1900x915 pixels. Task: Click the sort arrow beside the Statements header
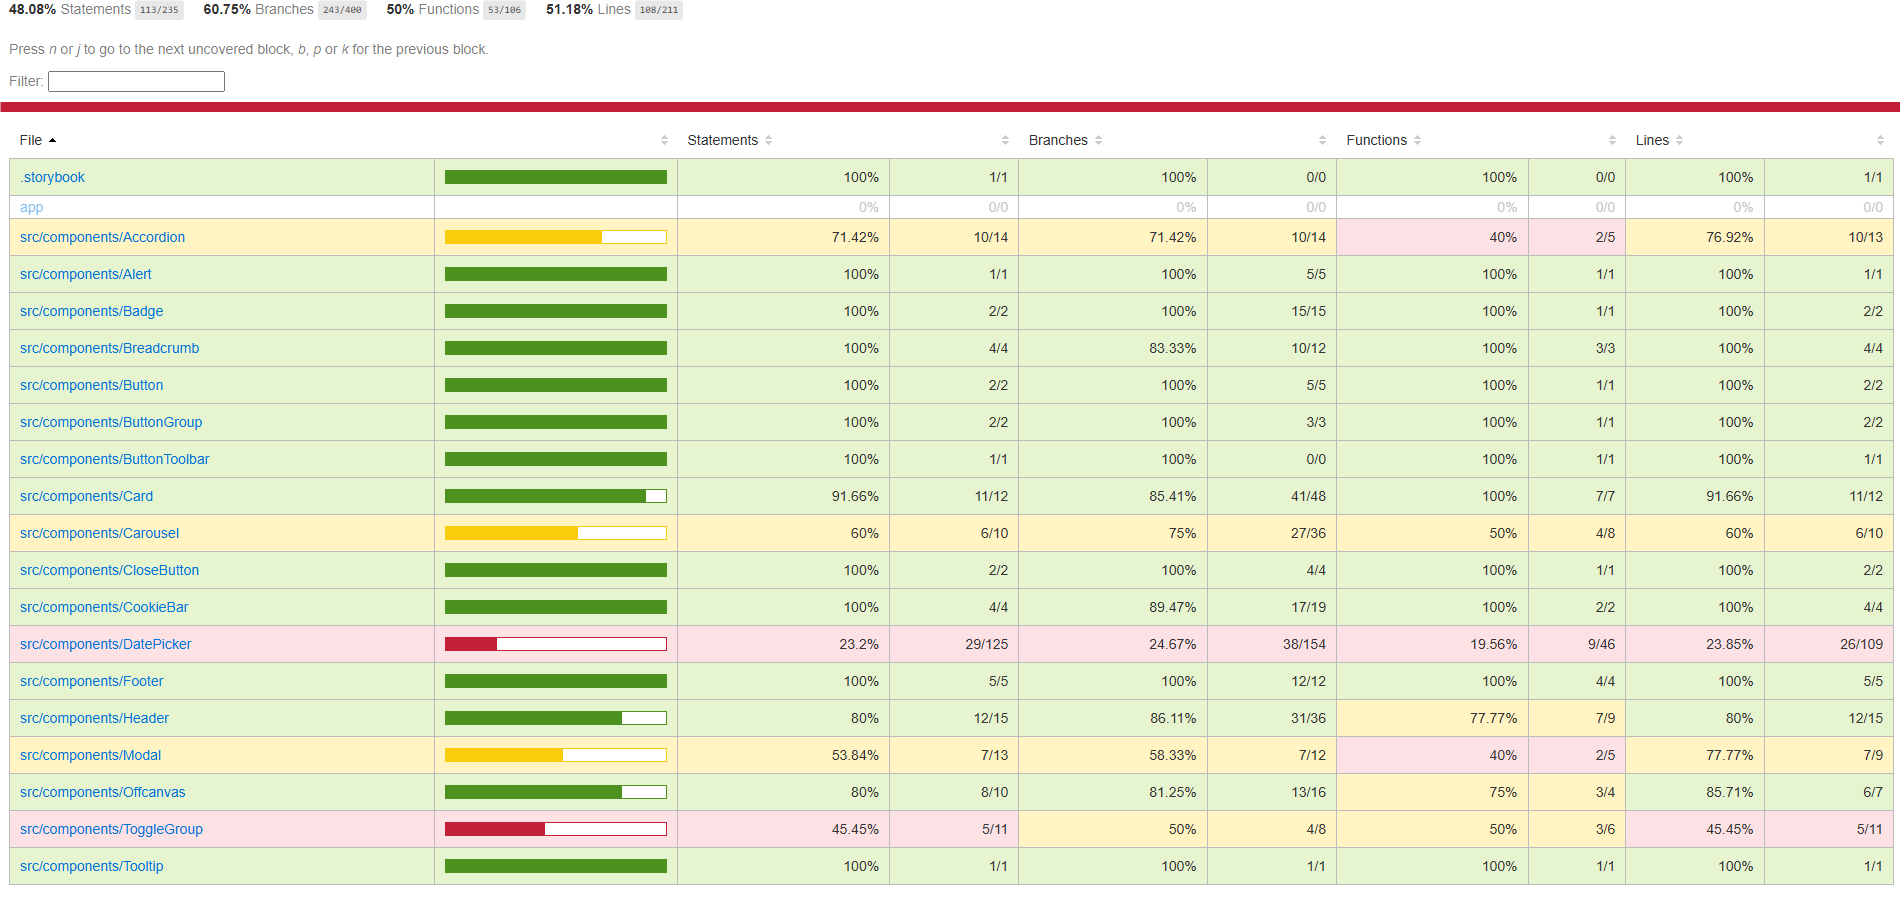click(768, 141)
